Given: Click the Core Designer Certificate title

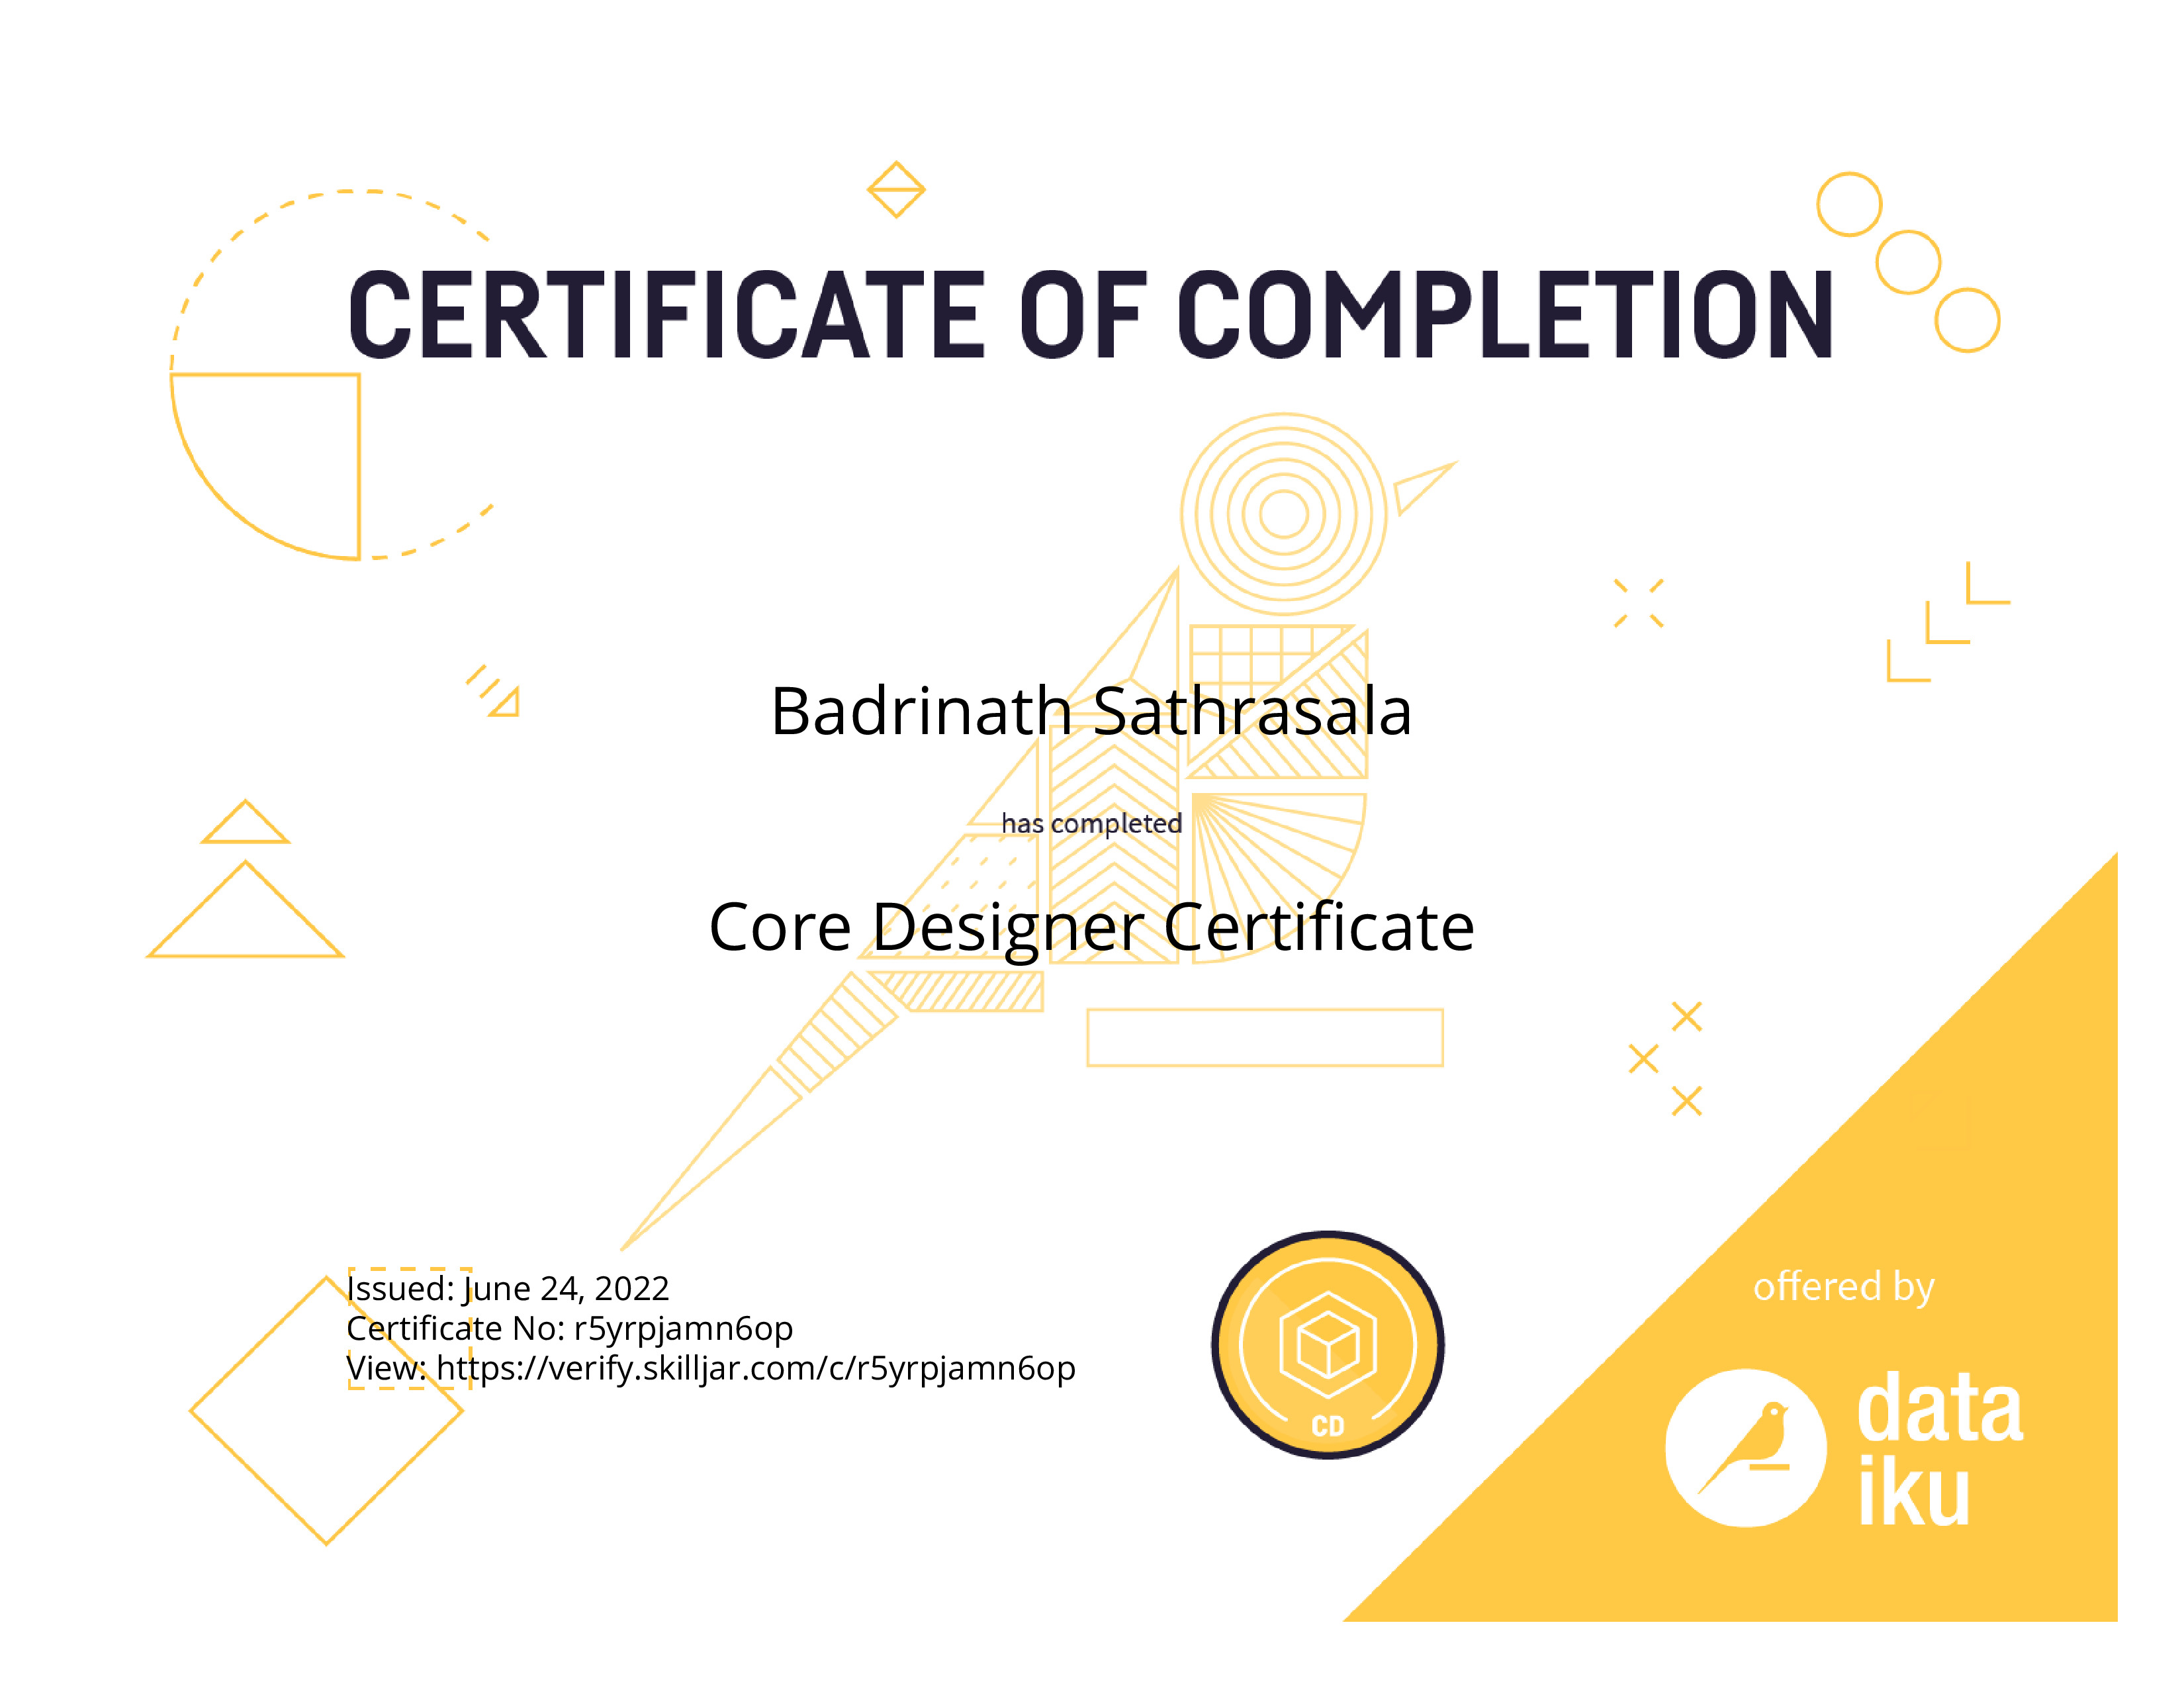Looking at the screenshot, I should (1091, 926).
